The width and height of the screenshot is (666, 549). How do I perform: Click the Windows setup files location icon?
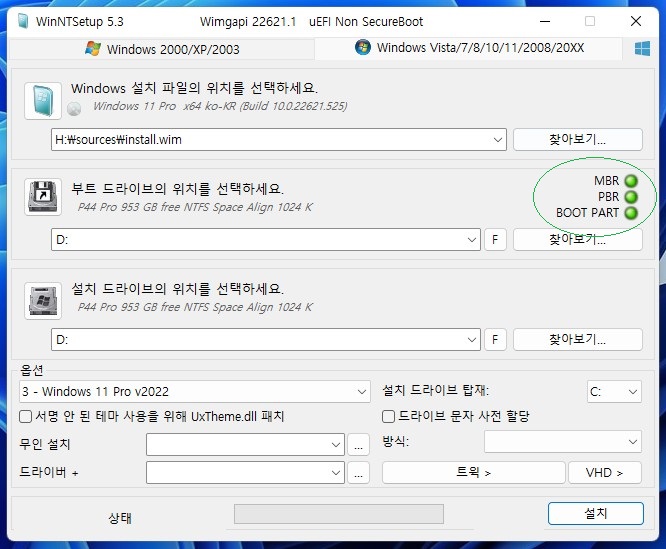point(43,101)
